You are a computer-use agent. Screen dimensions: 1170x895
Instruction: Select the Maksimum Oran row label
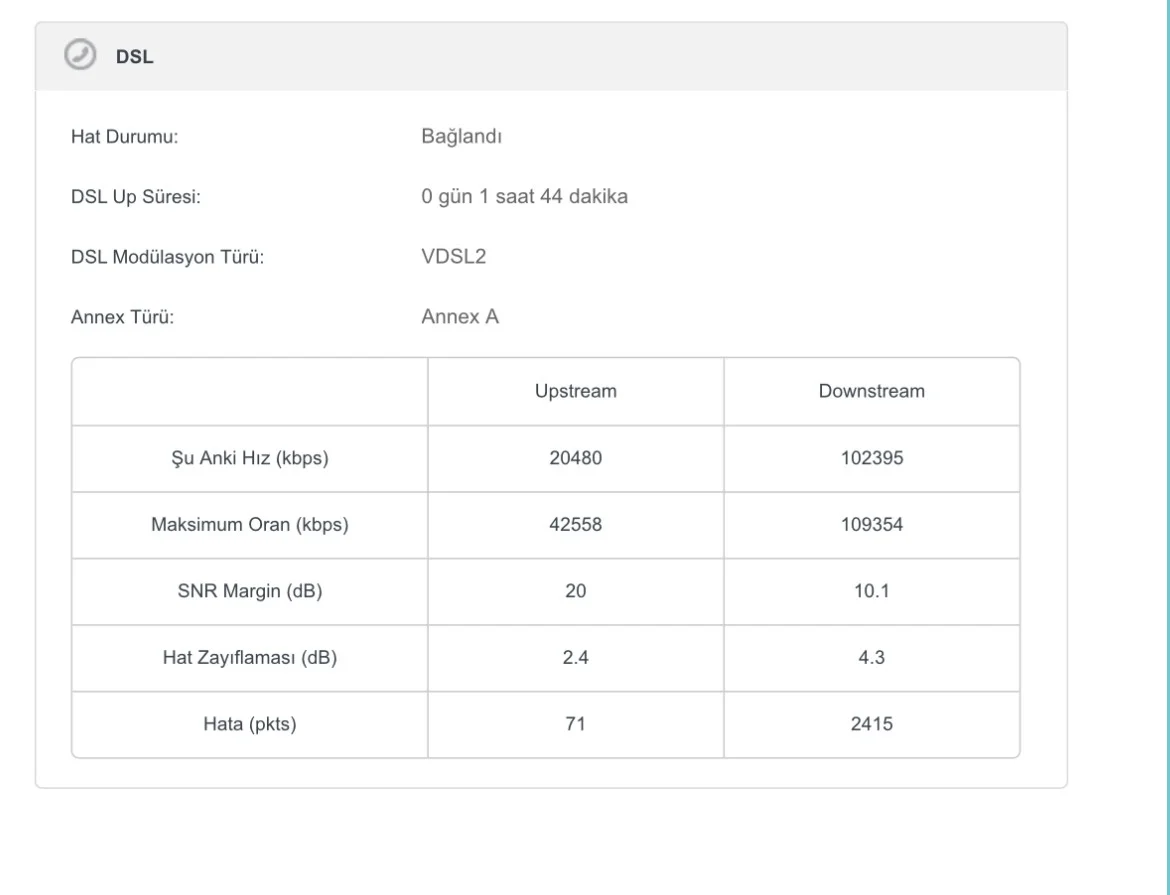tap(250, 525)
